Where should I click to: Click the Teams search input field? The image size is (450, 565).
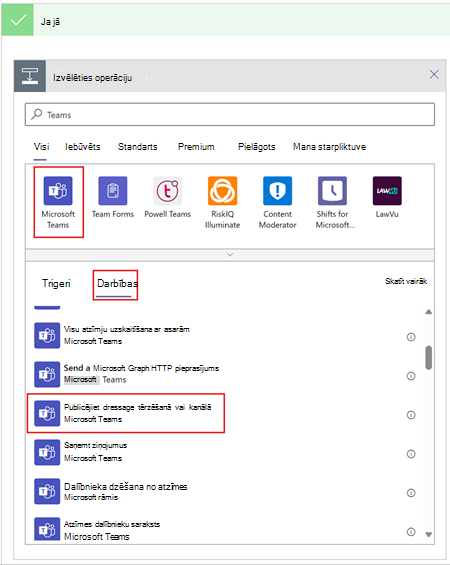230,115
